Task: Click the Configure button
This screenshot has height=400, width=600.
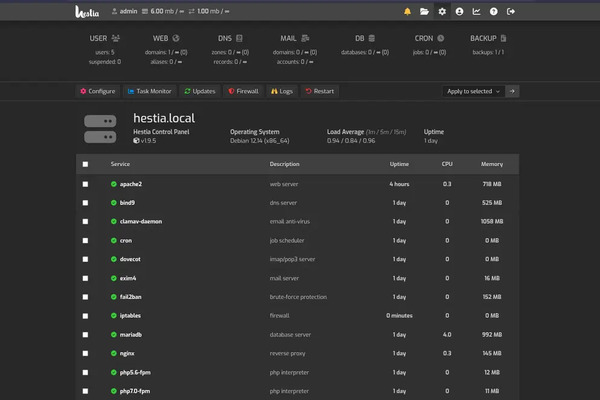Action: [x=98, y=91]
